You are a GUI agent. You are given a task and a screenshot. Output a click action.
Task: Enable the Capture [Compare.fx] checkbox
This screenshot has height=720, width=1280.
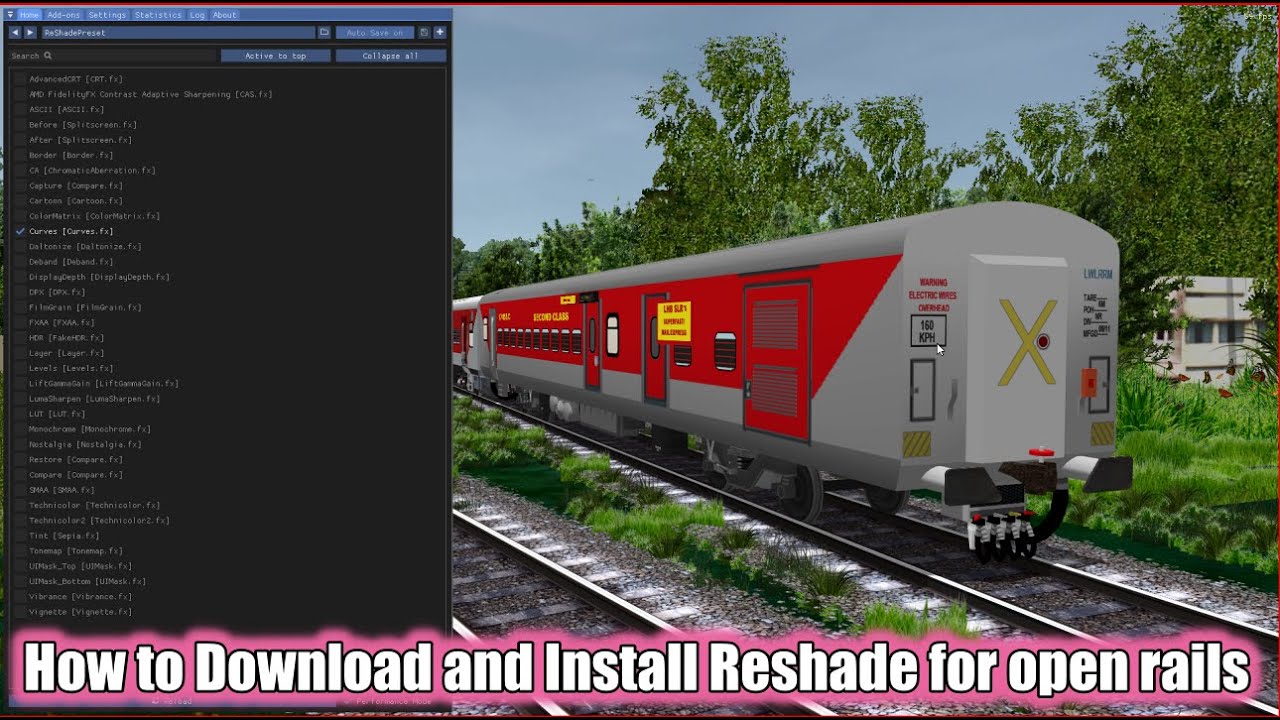click(19, 186)
